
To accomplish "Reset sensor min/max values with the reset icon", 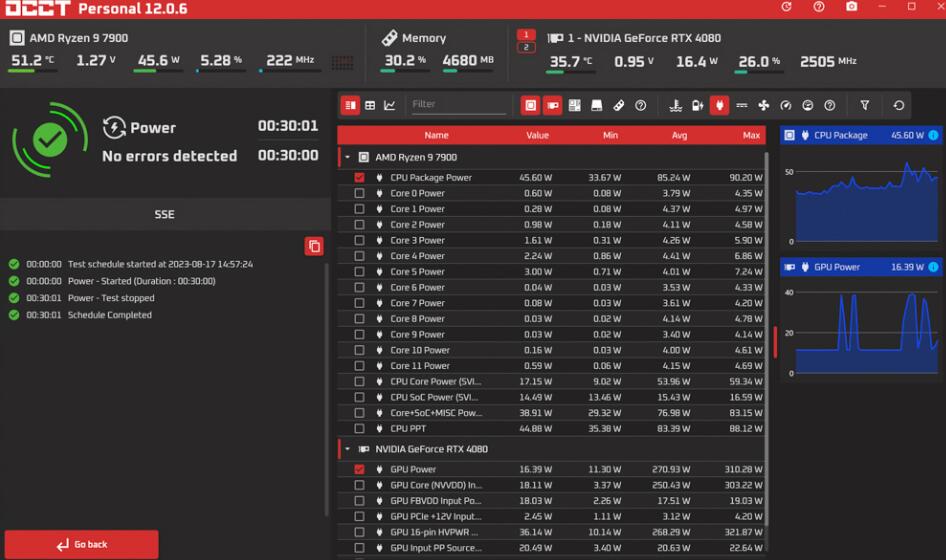I will click(x=898, y=105).
